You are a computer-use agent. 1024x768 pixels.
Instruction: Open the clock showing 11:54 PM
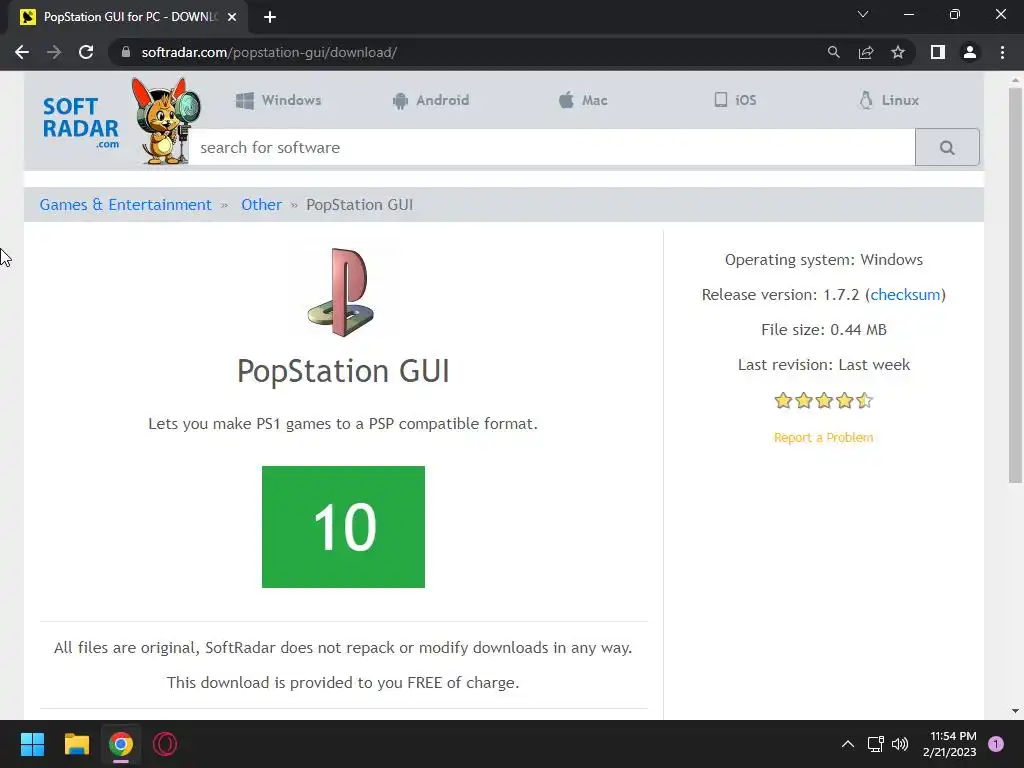950,744
